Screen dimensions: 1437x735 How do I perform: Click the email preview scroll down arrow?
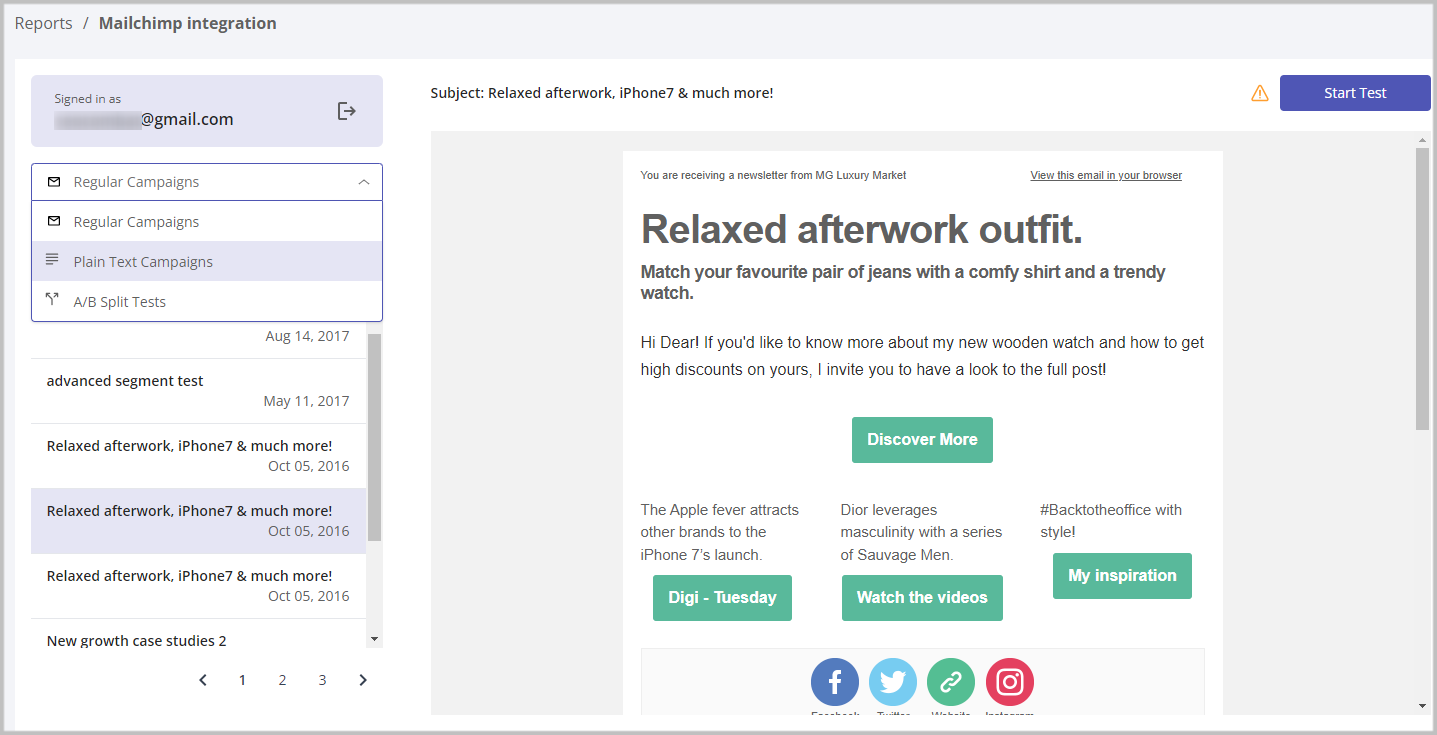point(1422,706)
